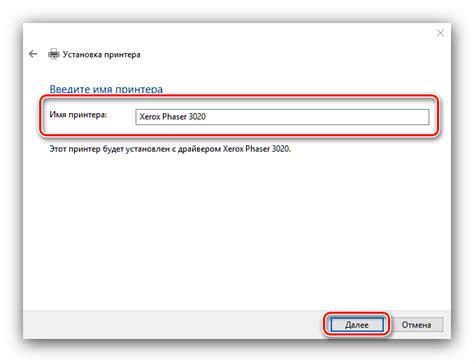Click the 'Этот принтер будет установлен' message

170,149
